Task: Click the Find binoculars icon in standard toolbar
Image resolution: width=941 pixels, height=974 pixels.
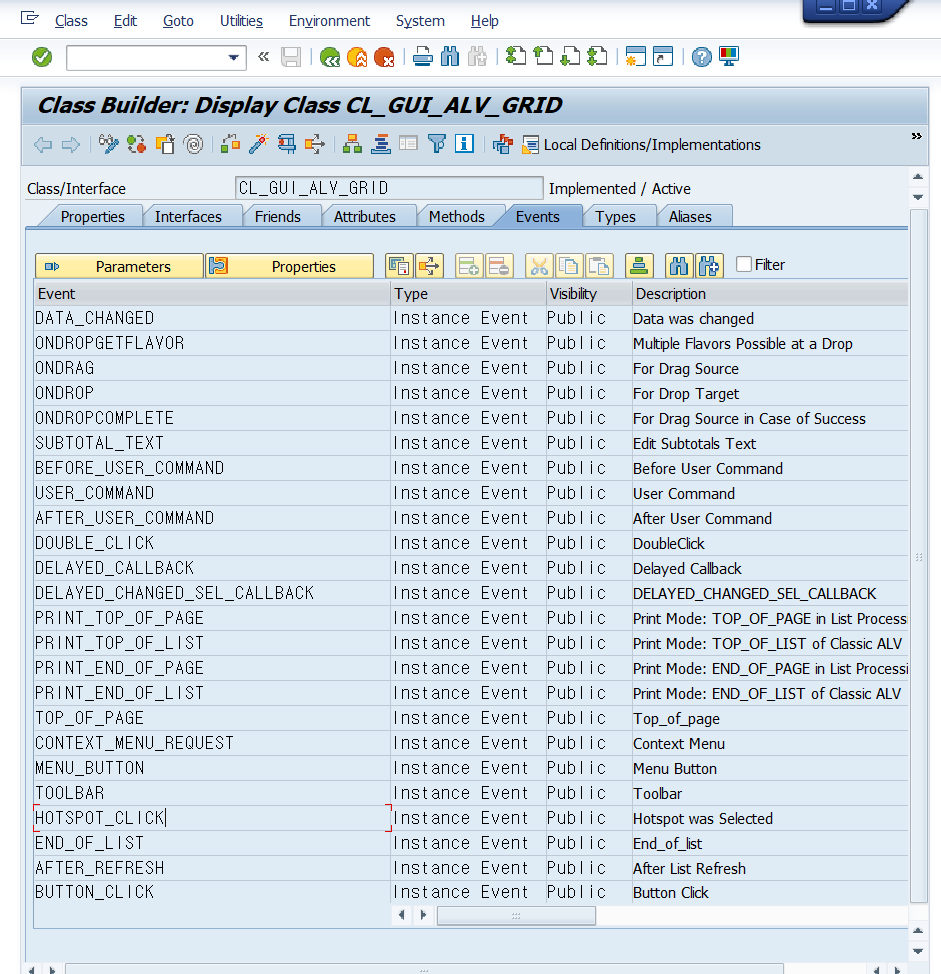Action: point(450,58)
